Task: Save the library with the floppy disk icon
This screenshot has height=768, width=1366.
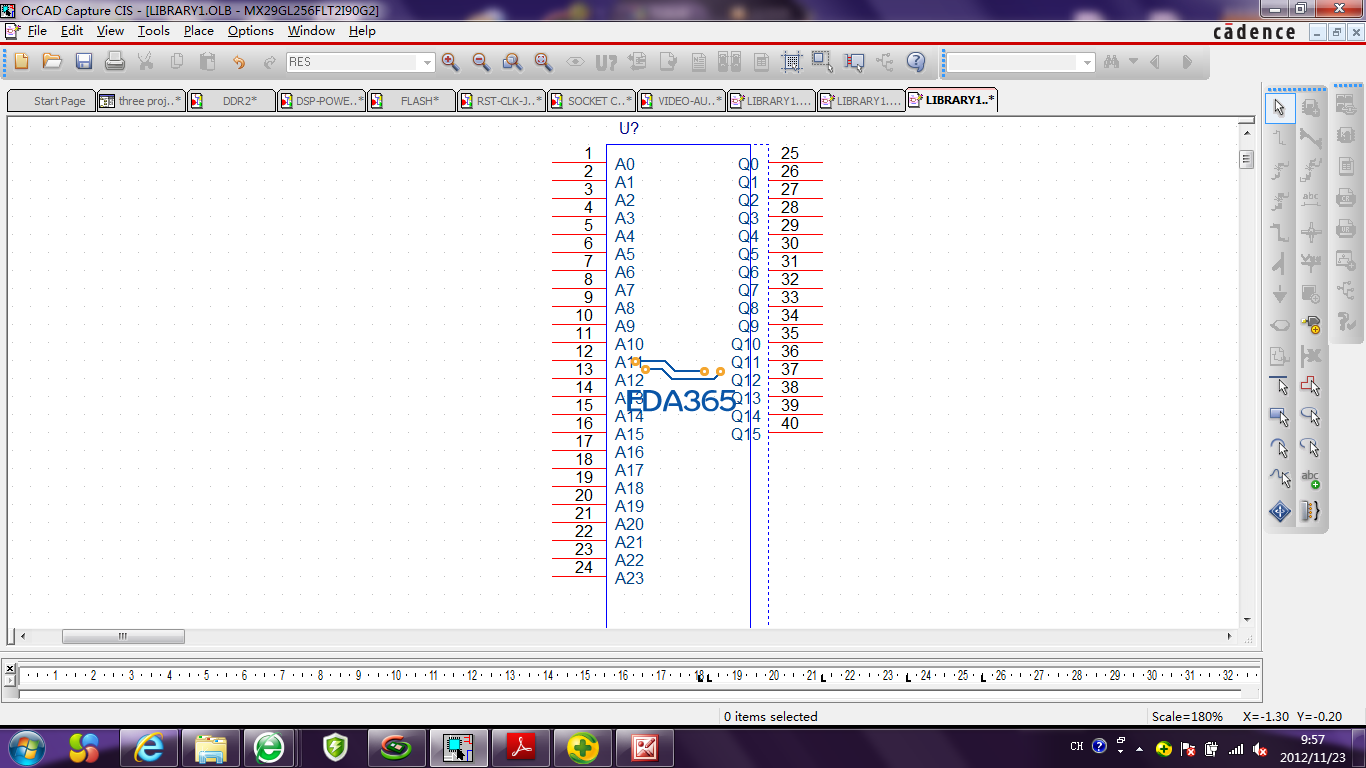Action: 84,62
